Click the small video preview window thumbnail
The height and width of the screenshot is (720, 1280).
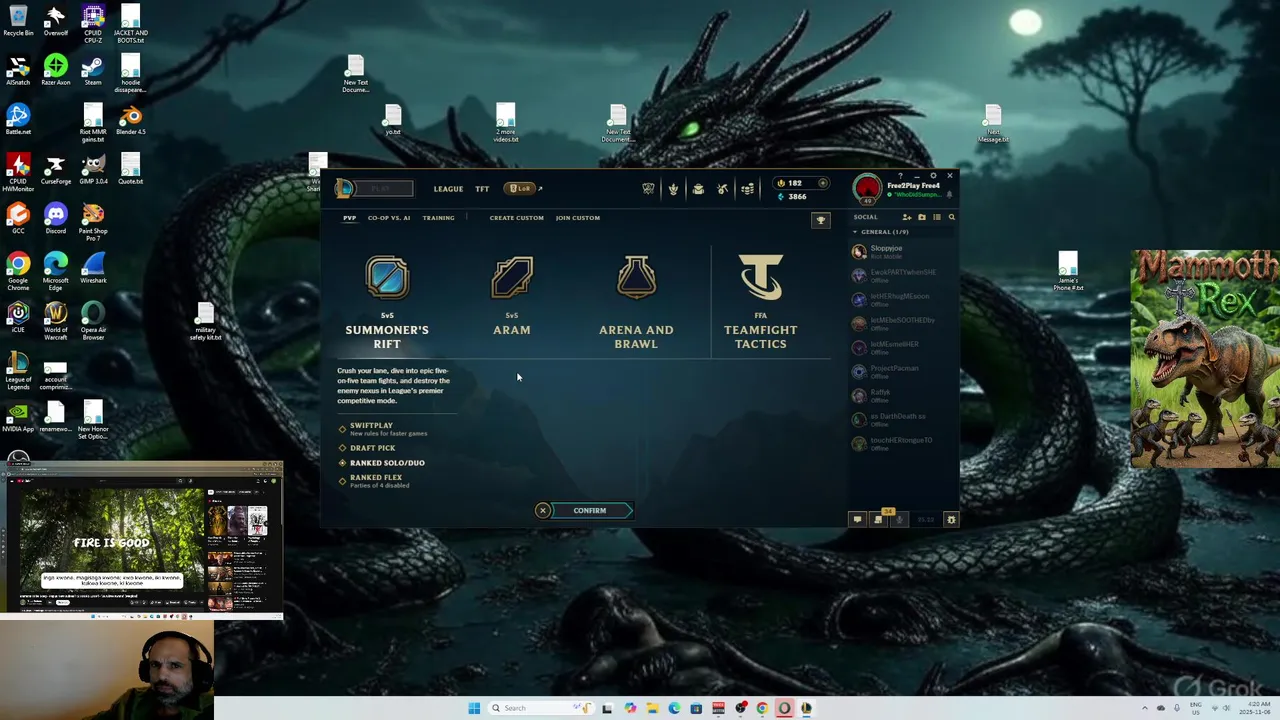click(142, 540)
